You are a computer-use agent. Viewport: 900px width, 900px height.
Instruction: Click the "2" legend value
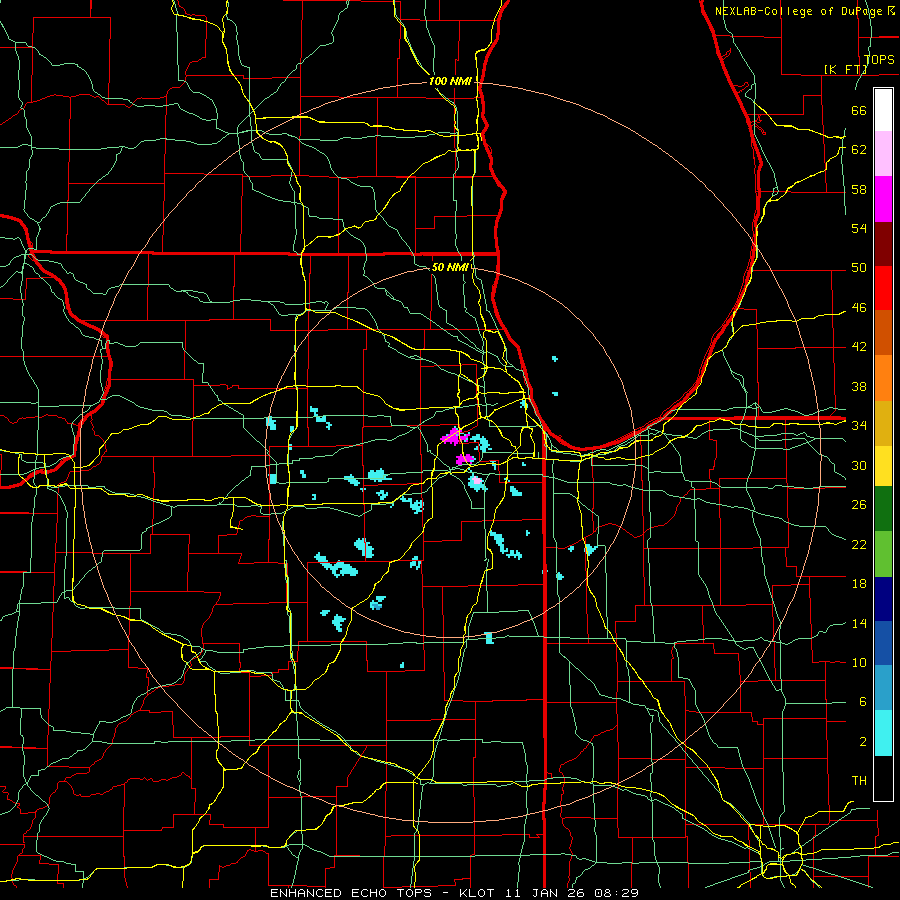[863, 742]
